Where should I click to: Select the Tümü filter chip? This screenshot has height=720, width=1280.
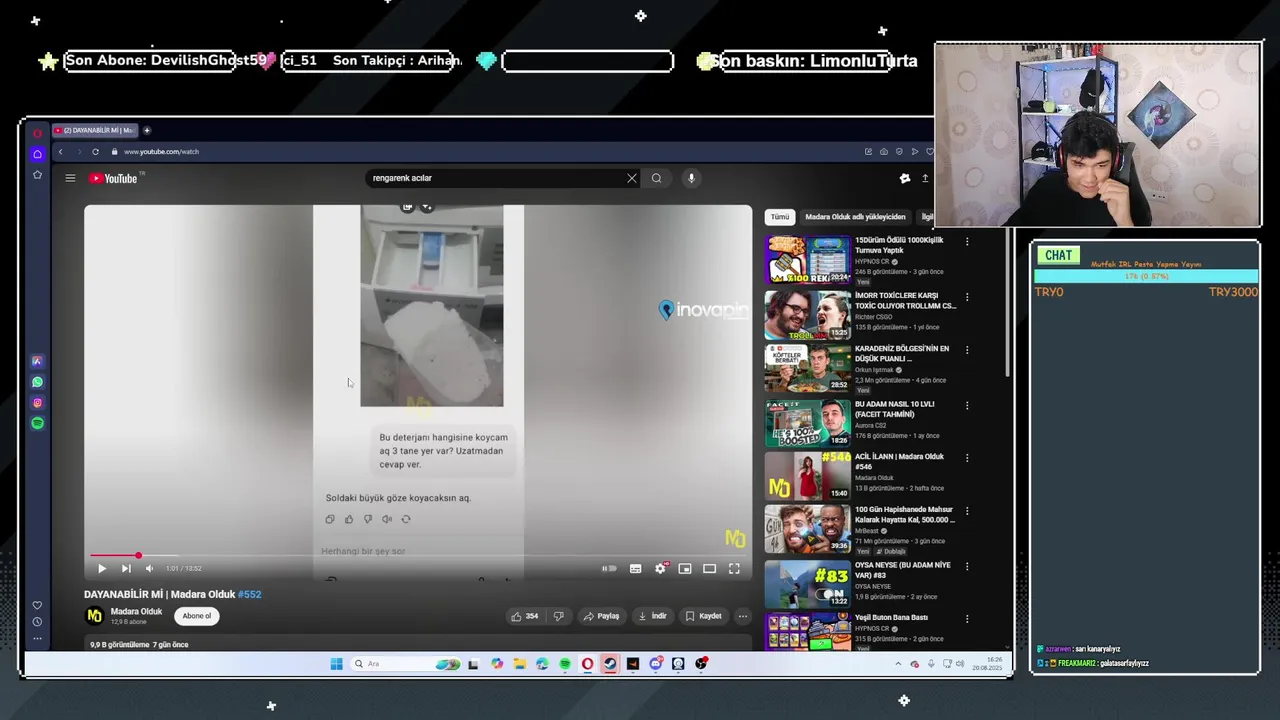[780, 217]
